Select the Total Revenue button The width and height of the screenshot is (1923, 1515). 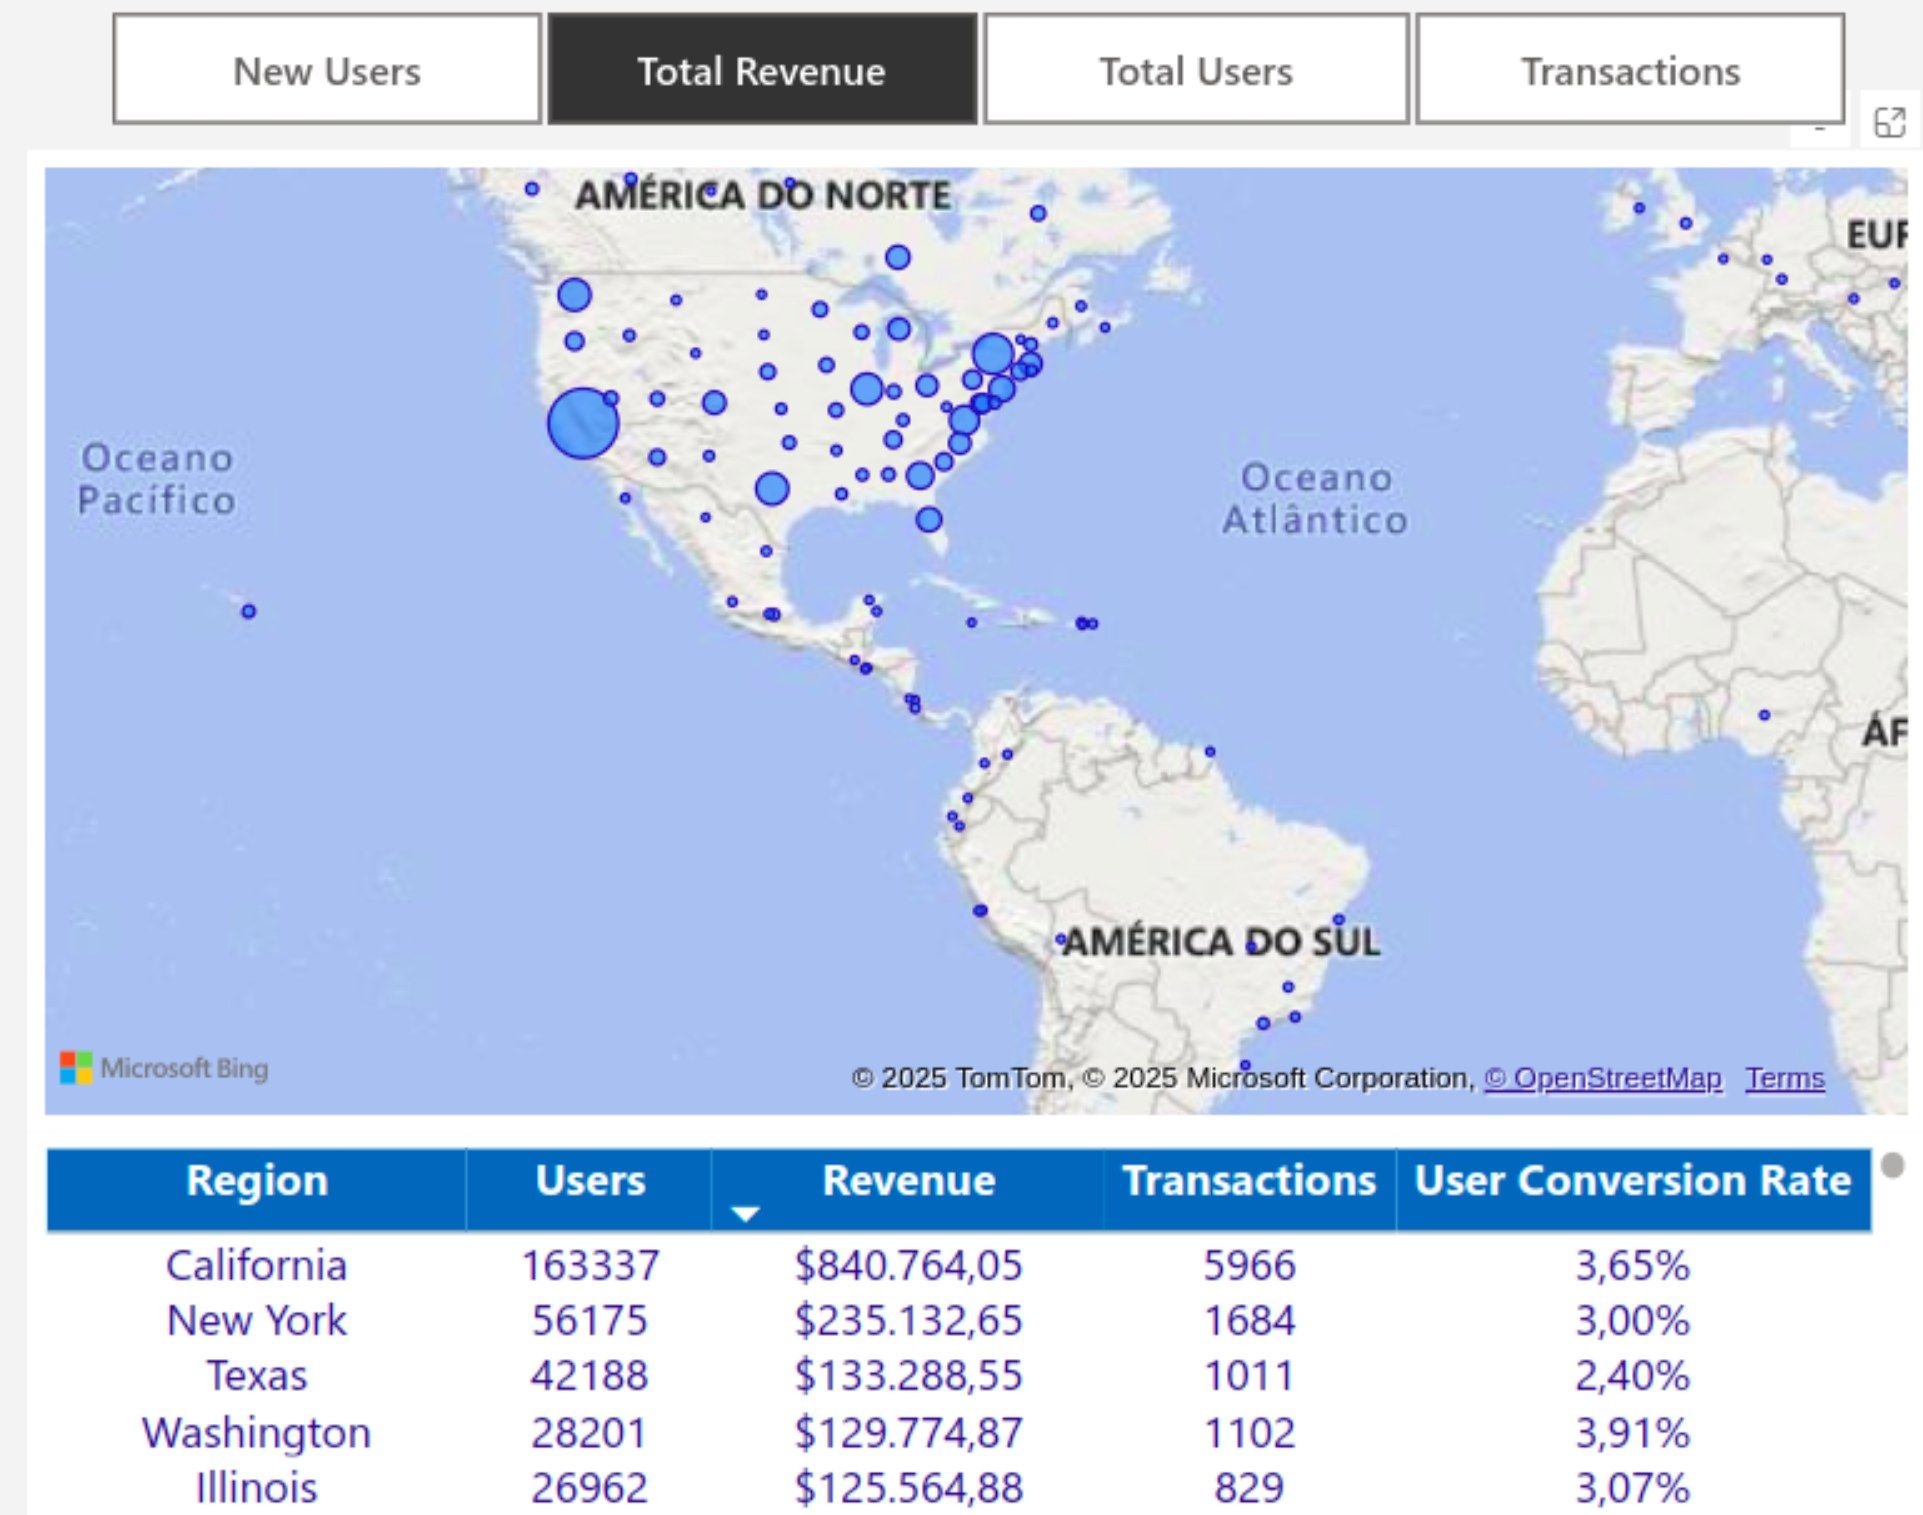[x=762, y=70]
